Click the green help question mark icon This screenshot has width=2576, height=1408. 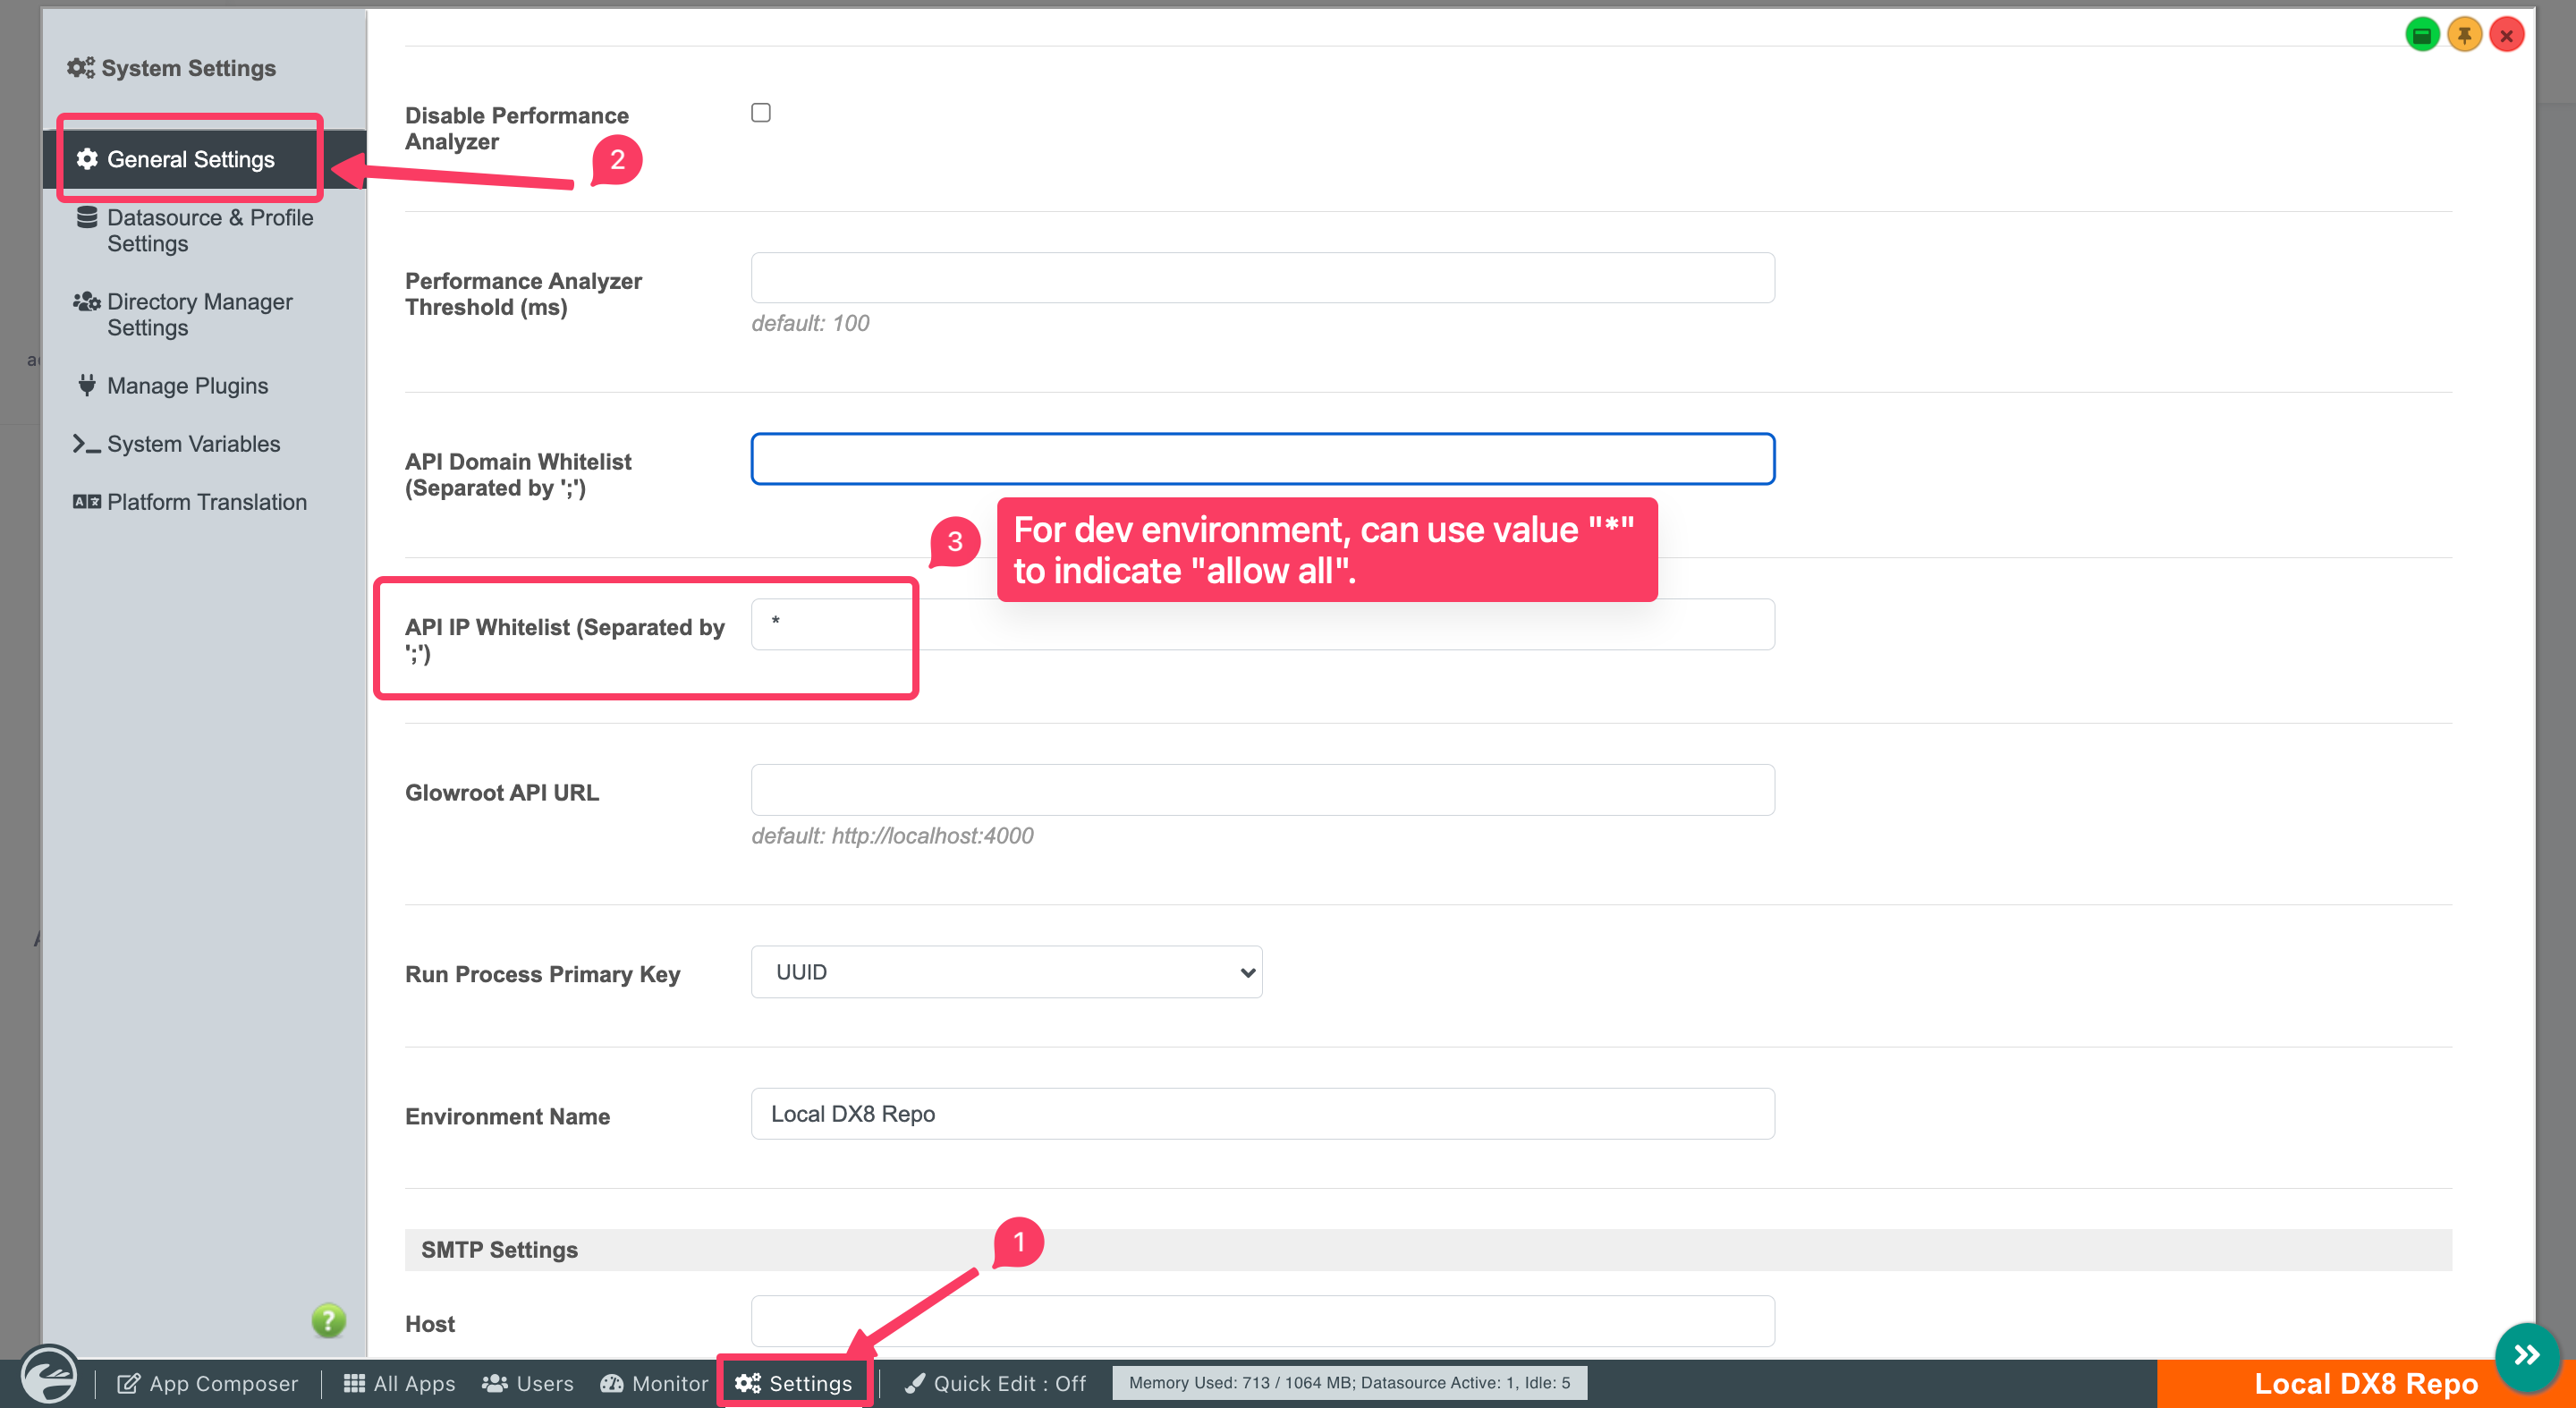coord(328,1320)
